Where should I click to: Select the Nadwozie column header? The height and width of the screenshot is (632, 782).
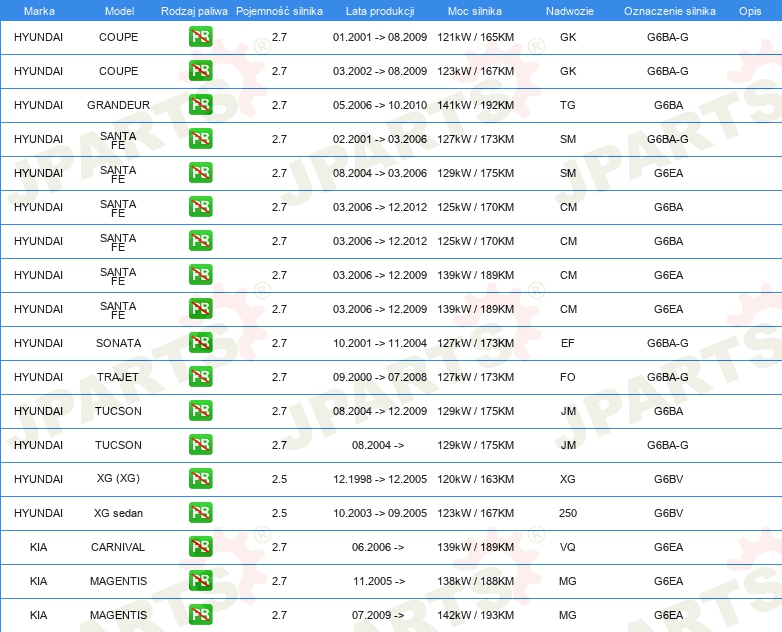click(570, 11)
